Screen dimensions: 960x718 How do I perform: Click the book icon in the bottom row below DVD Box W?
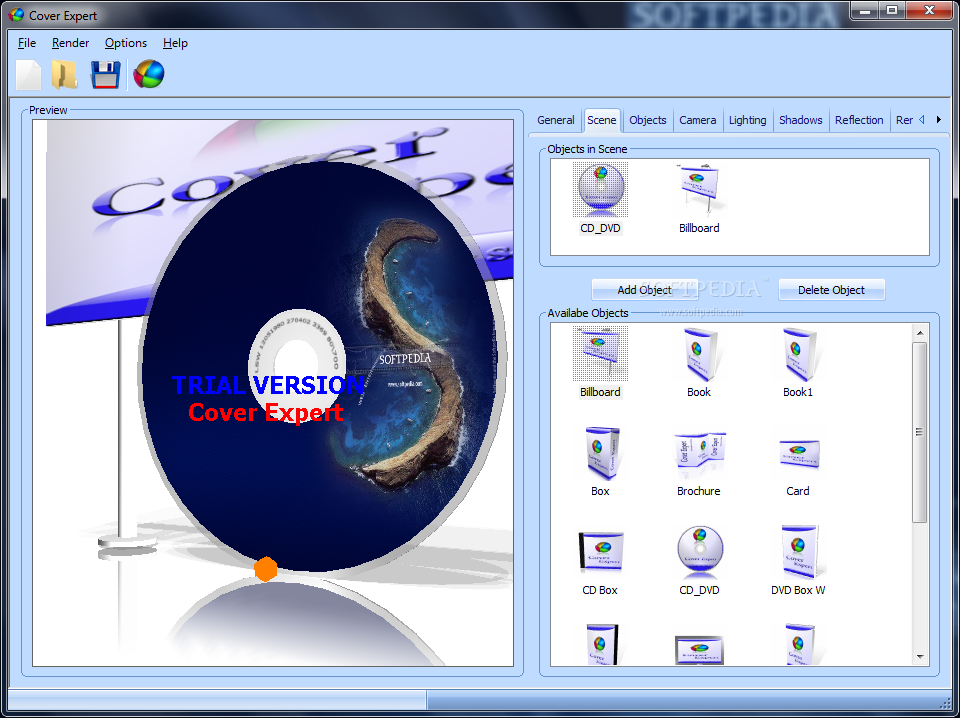point(799,645)
